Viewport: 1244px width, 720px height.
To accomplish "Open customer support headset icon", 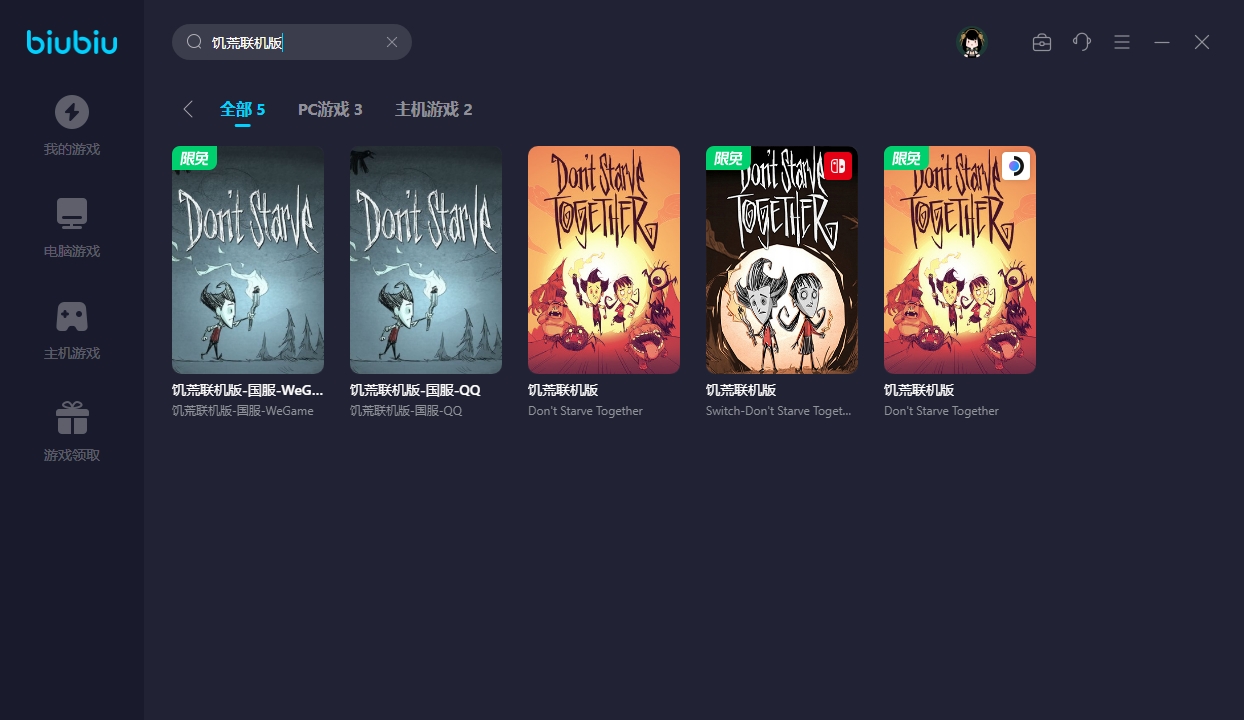I will coord(1082,42).
